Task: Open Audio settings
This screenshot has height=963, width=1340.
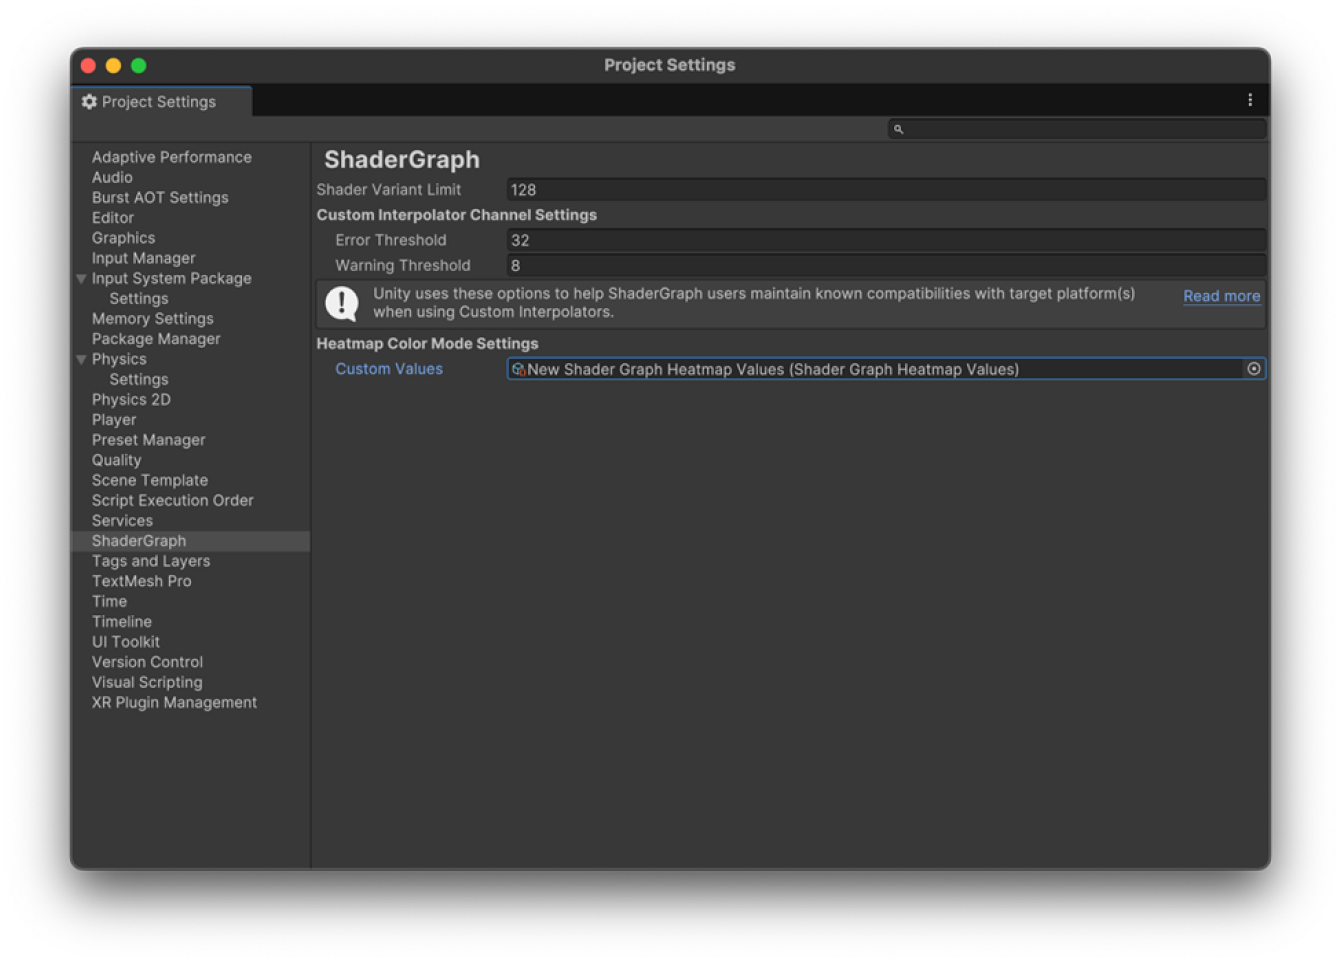Action: tap(112, 177)
